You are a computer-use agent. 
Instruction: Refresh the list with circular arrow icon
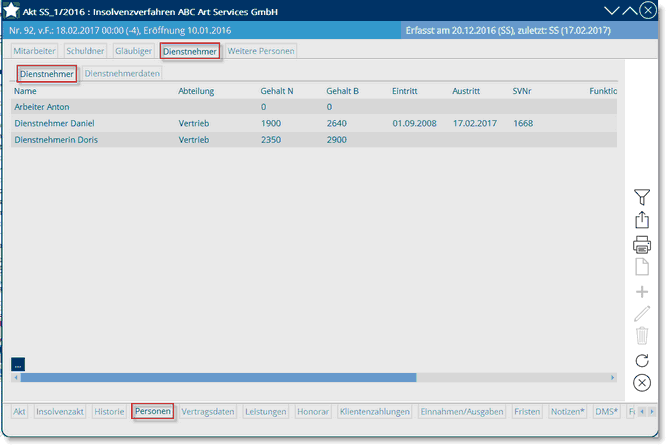coord(642,360)
